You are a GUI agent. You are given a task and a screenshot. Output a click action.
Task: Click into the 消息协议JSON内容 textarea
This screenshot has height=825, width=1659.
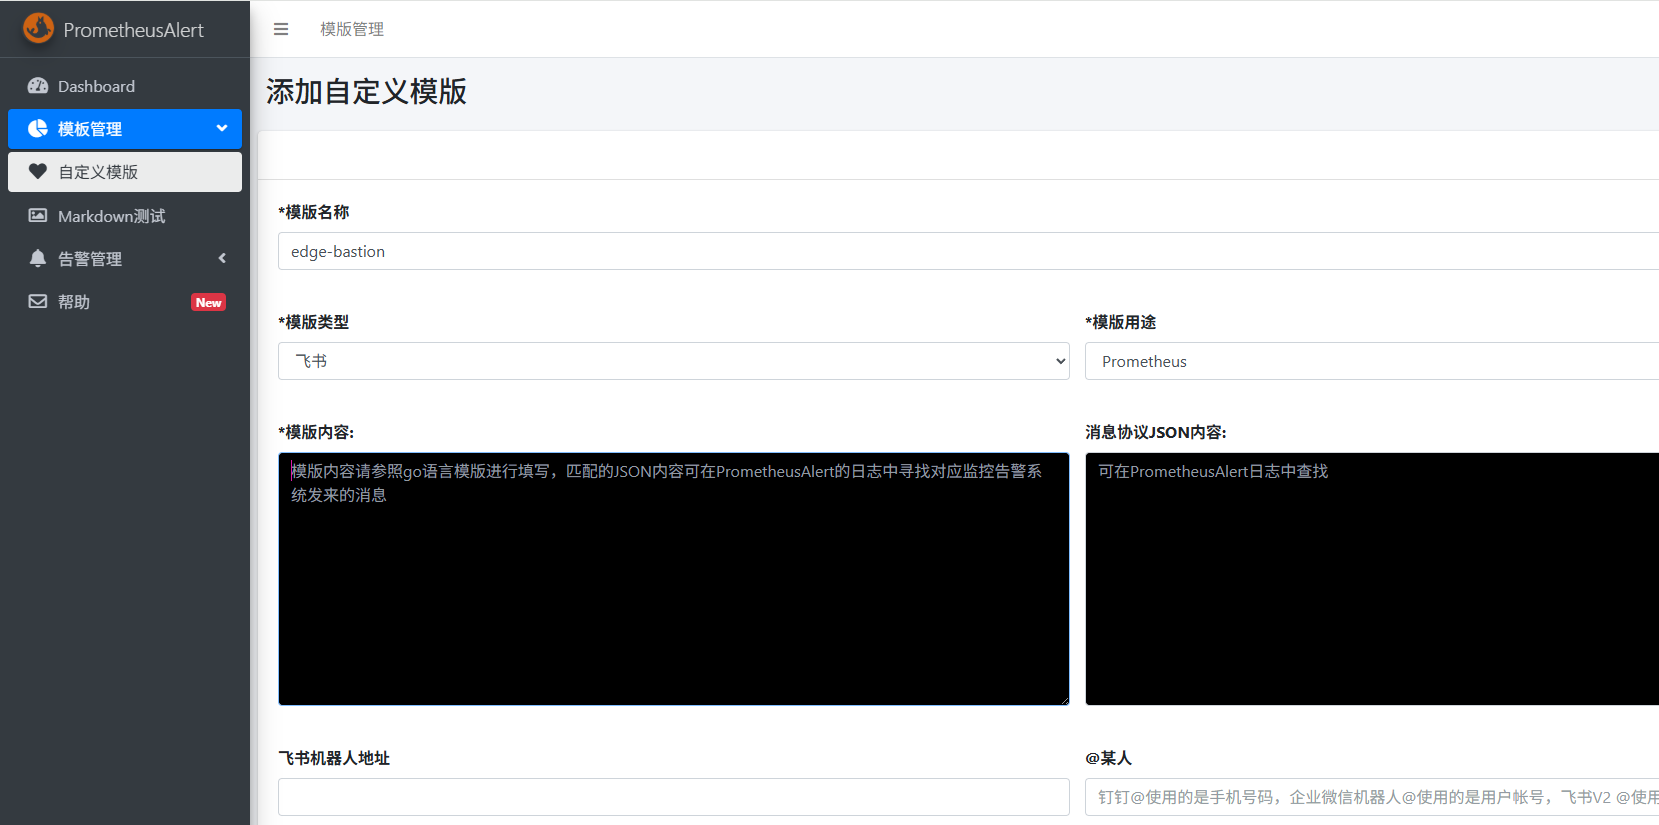click(1372, 579)
